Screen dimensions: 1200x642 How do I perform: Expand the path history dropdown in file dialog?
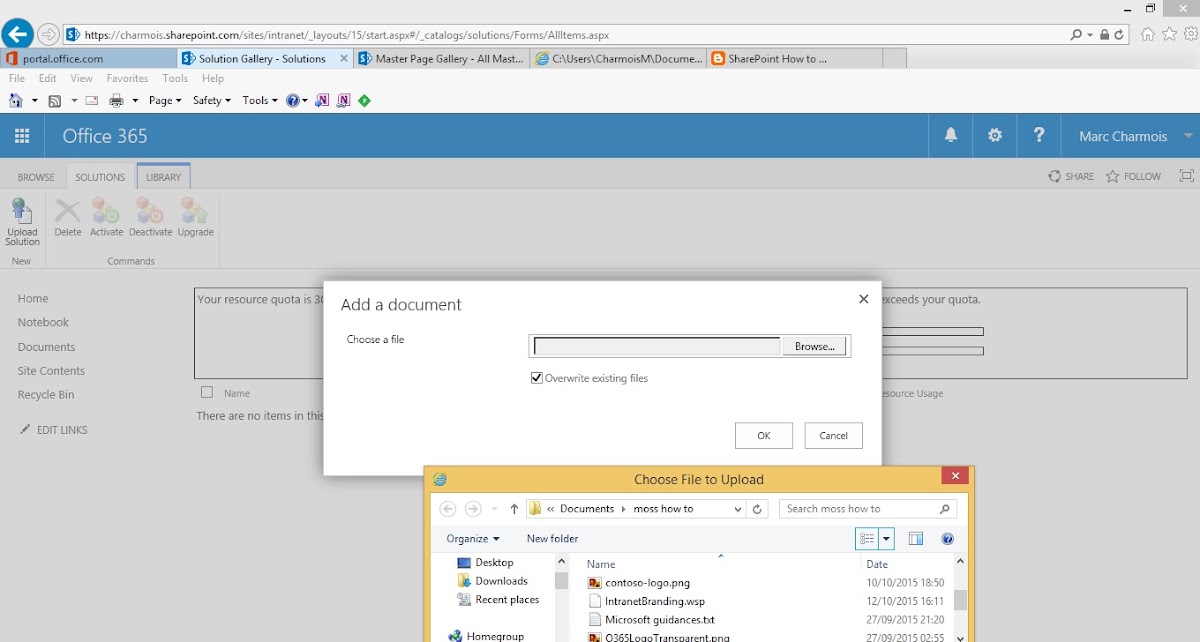(x=738, y=509)
